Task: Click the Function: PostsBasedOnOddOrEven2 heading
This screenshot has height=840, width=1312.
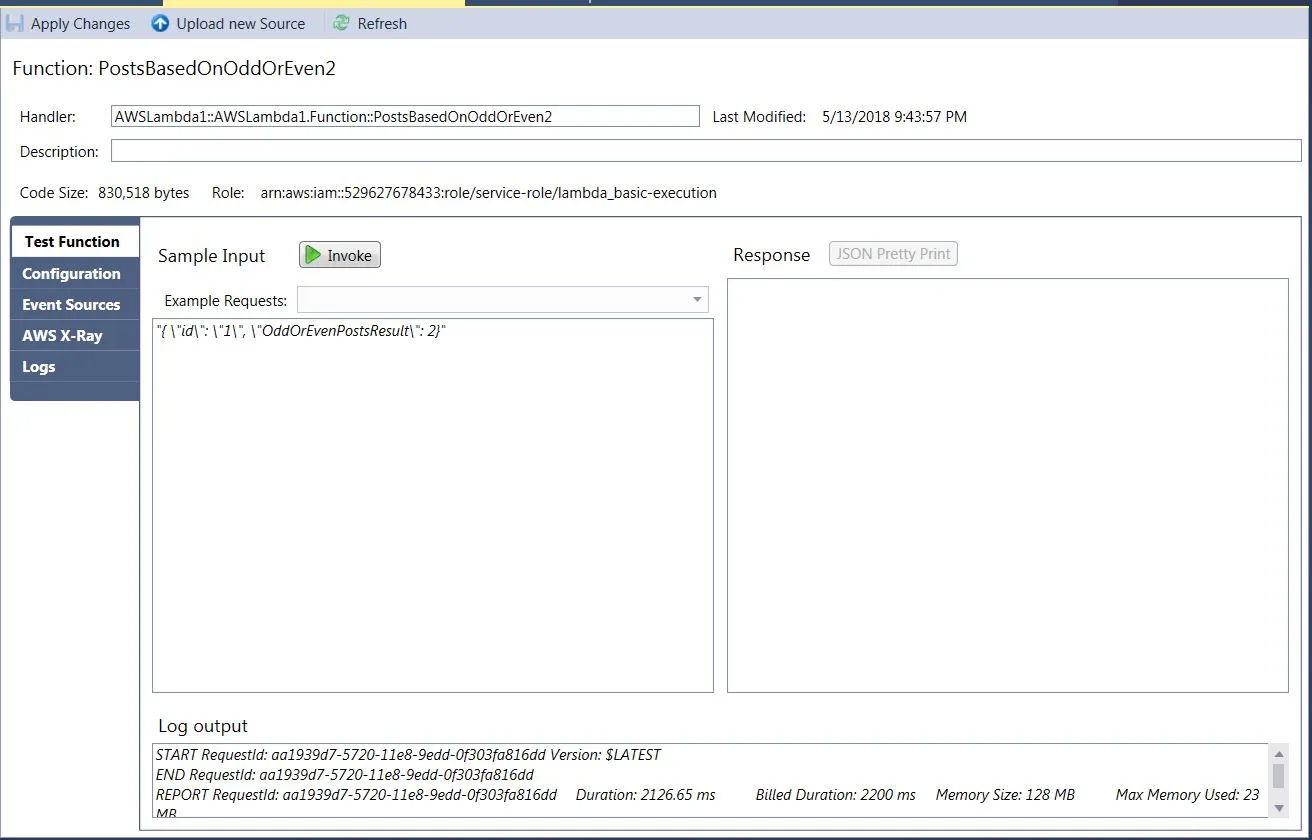Action: click(174, 69)
